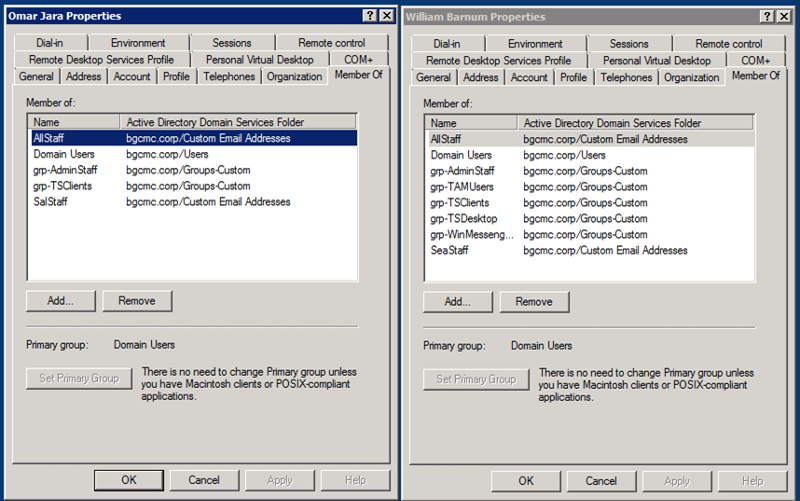Click Remove button in William Barnum Properties
The height and width of the screenshot is (501, 800).
click(x=534, y=301)
